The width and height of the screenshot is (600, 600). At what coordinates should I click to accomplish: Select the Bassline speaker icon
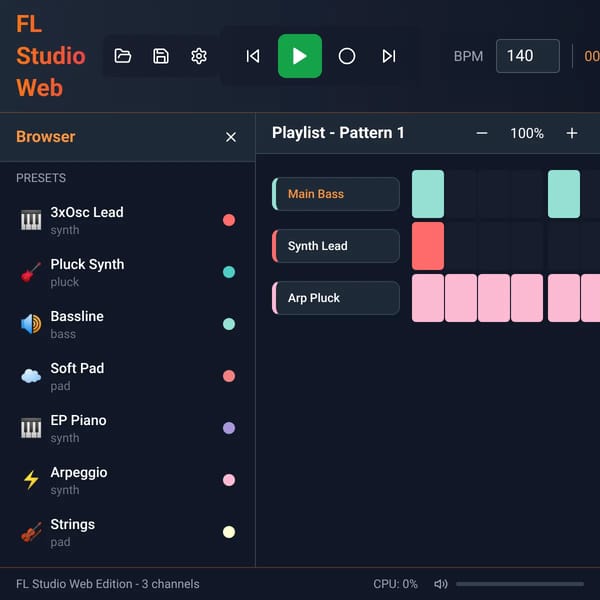(x=31, y=324)
